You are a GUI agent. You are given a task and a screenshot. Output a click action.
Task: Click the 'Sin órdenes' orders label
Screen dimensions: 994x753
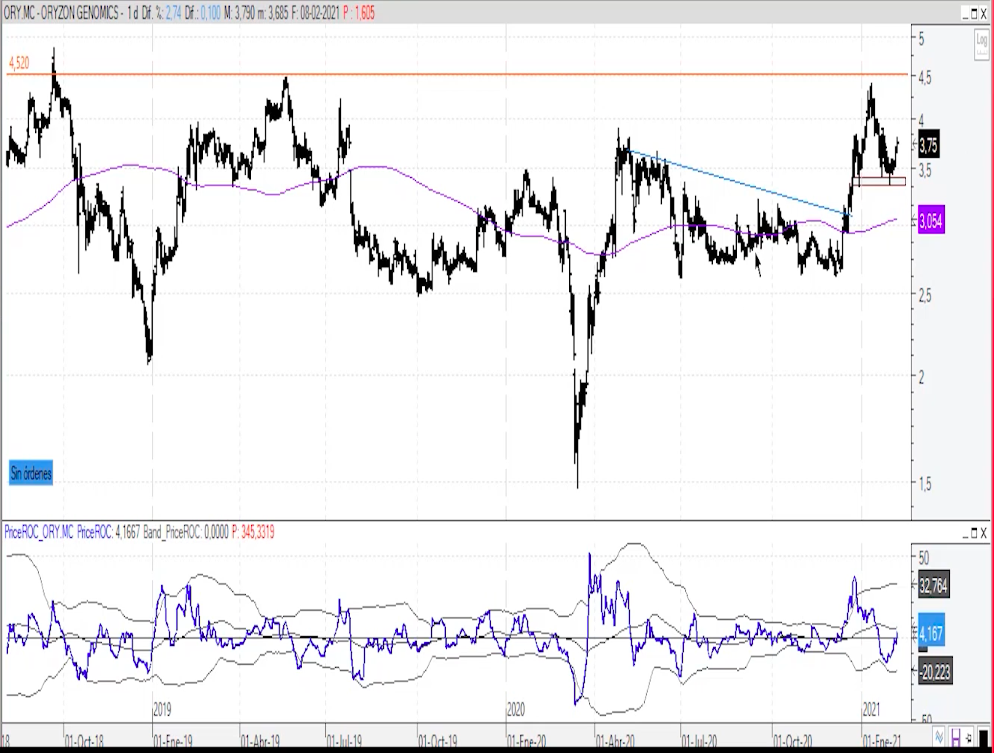tap(30, 474)
